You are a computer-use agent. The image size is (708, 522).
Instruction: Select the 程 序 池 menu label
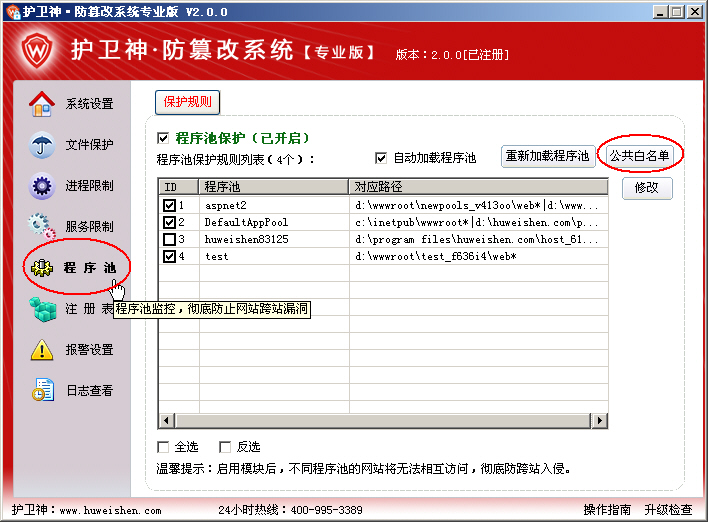click(x=89, y=268)
